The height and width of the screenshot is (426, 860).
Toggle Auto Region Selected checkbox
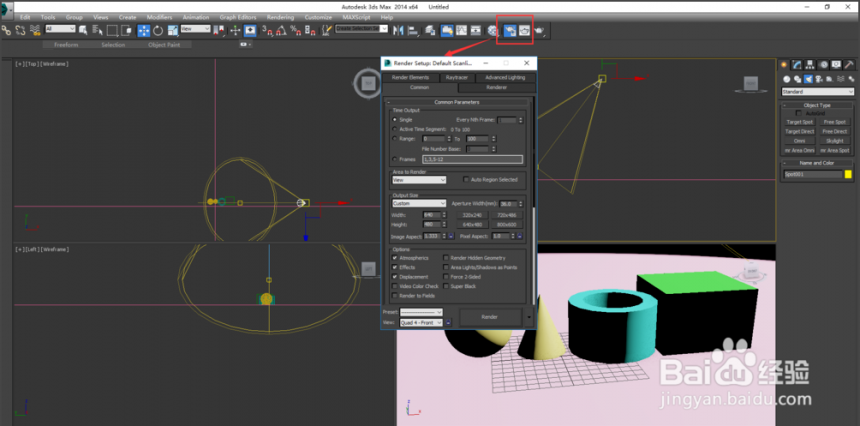pos(466,179)
